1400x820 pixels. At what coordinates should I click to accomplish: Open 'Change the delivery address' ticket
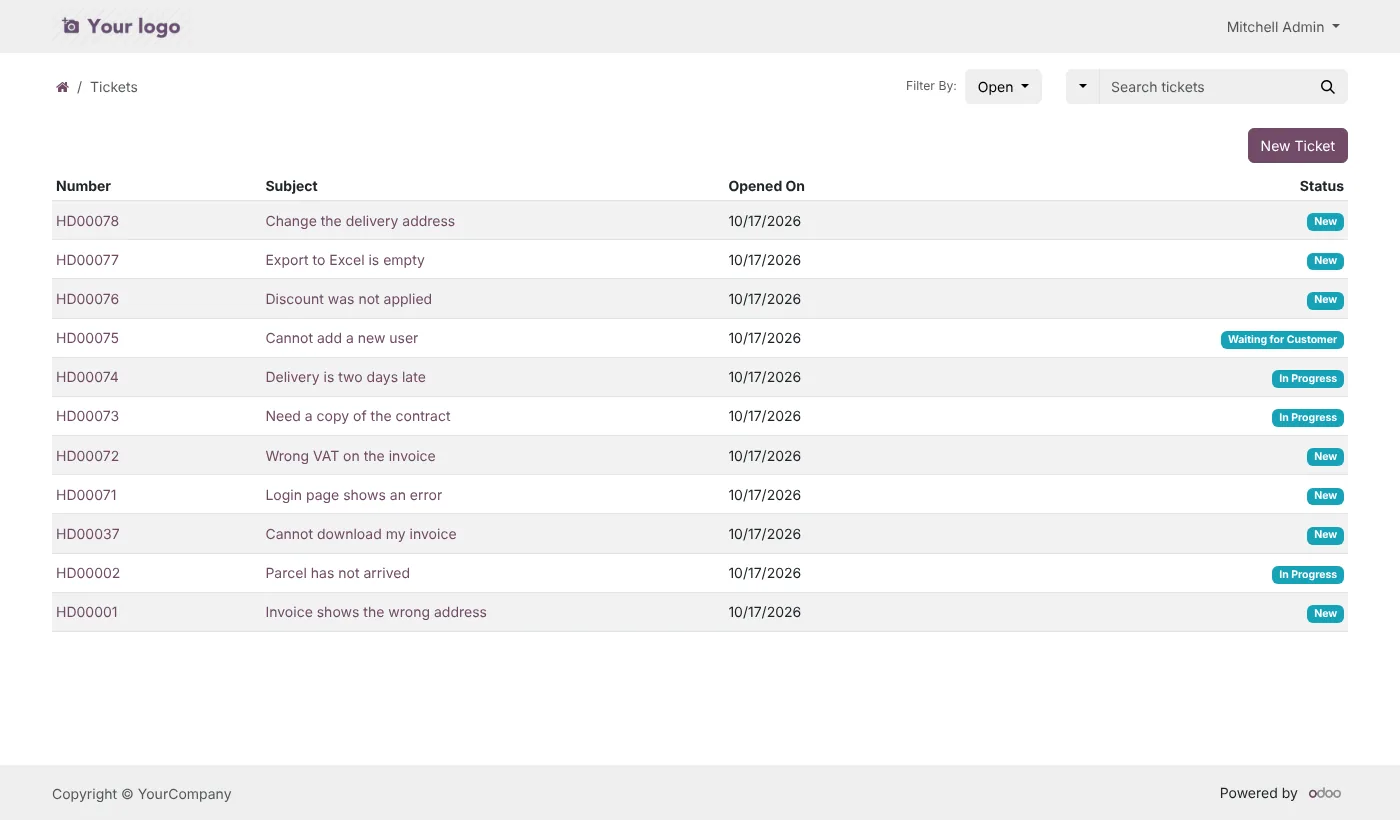tap(360, 221)
